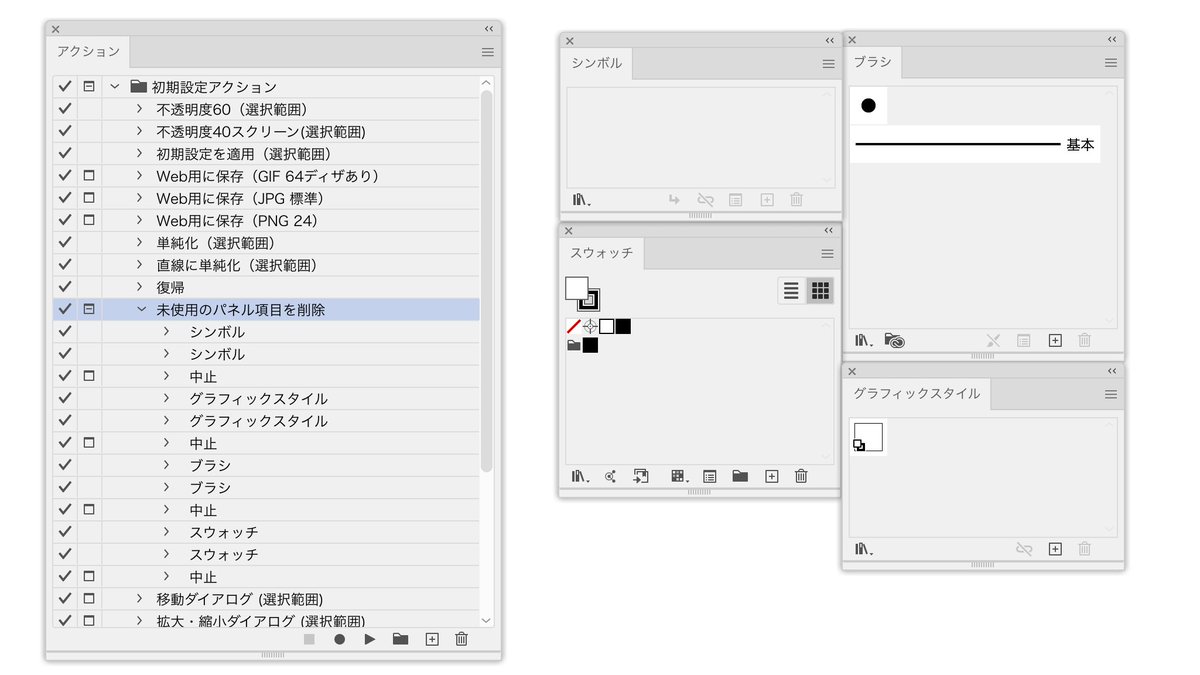
Task: Expand the 移動ダイアログ (選択範囲) action
Action: point(140,599)
